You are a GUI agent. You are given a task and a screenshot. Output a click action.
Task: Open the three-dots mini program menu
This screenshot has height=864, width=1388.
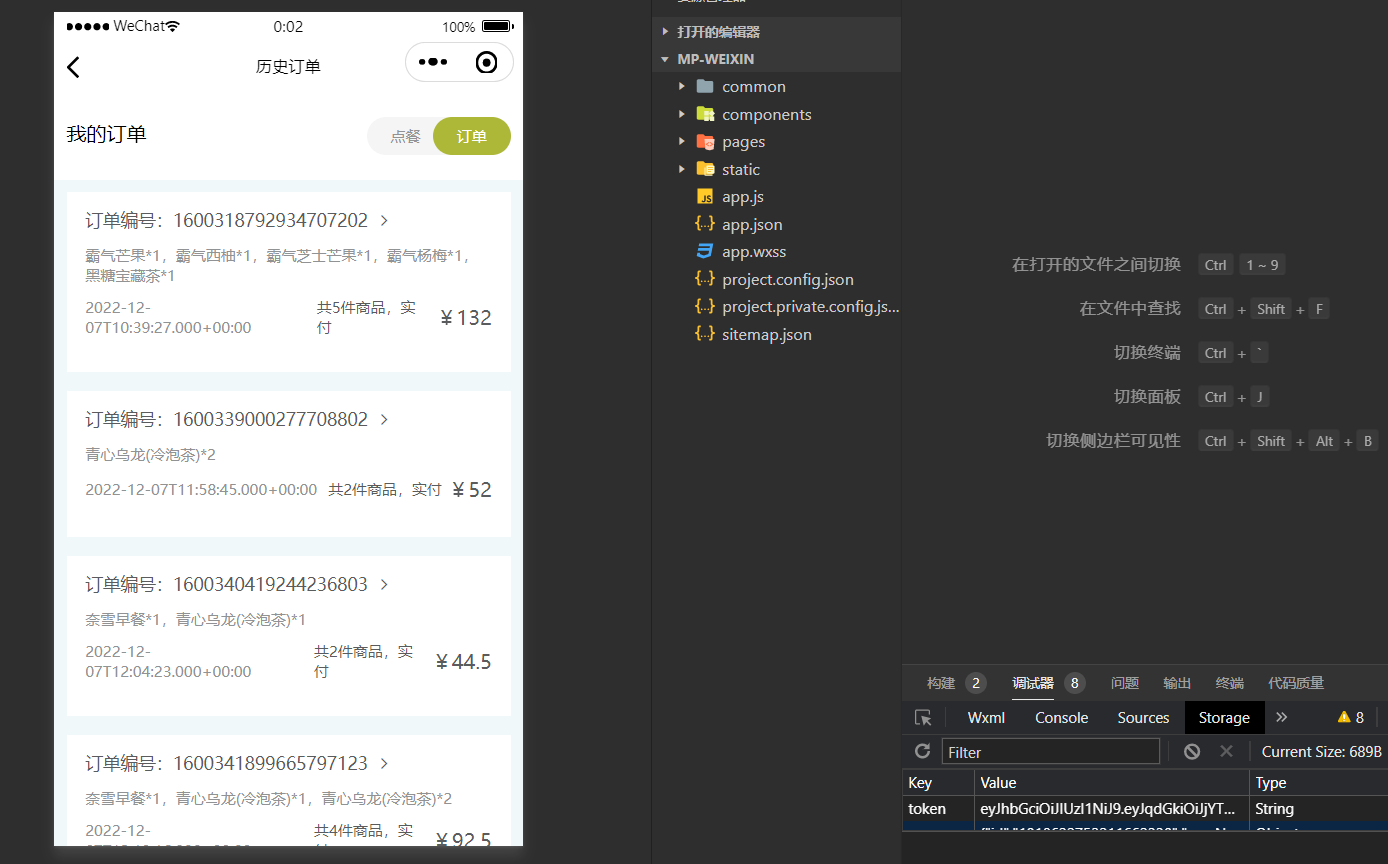point(433,62)
